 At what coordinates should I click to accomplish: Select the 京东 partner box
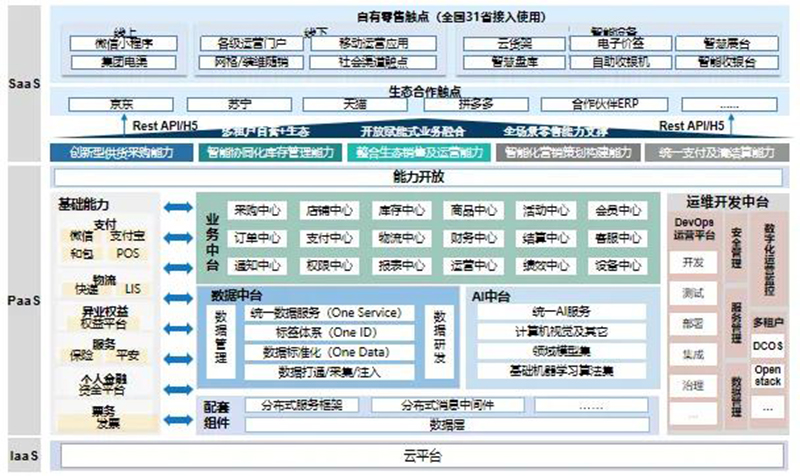click(x=121, y=105)
